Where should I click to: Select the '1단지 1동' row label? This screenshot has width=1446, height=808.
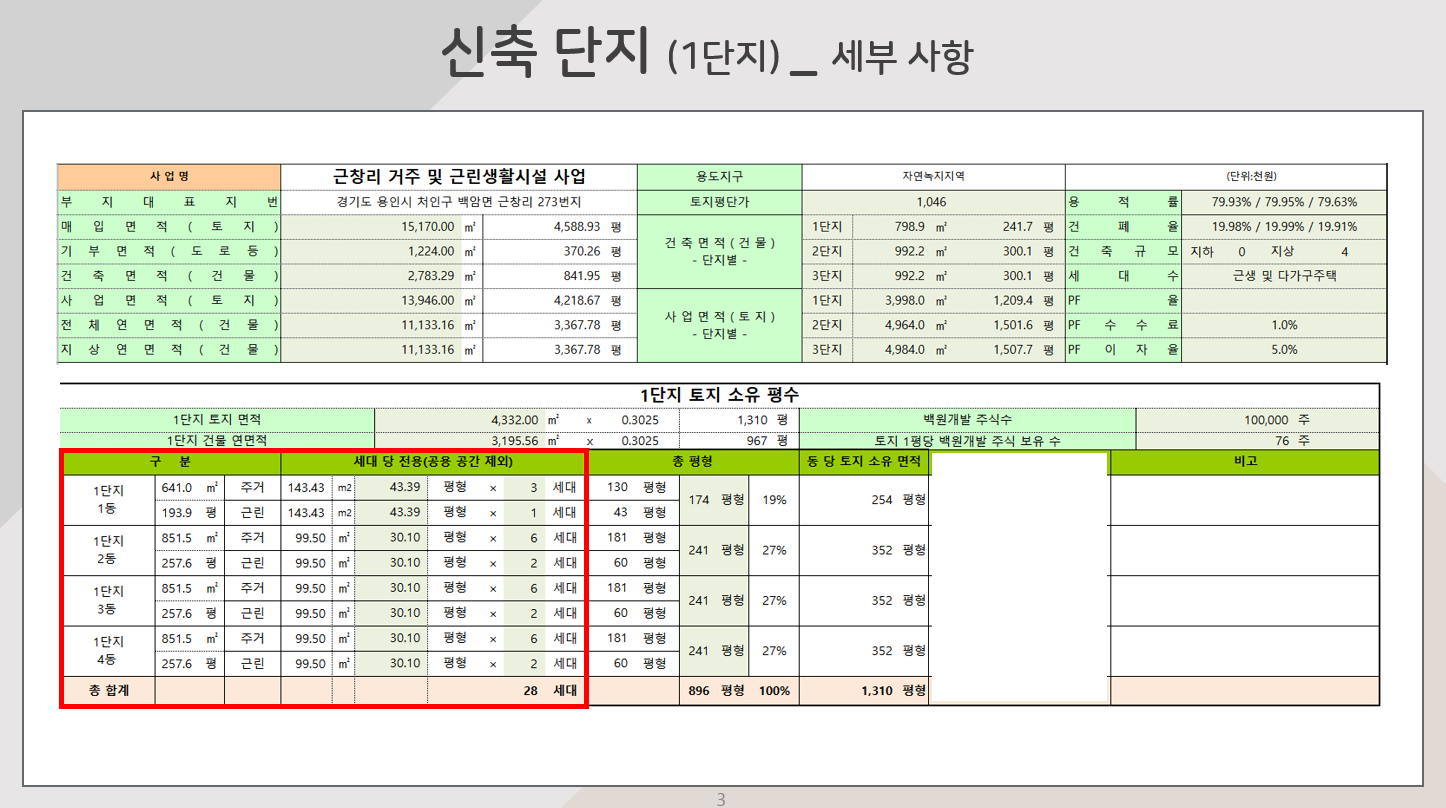(x=107, y=500)
